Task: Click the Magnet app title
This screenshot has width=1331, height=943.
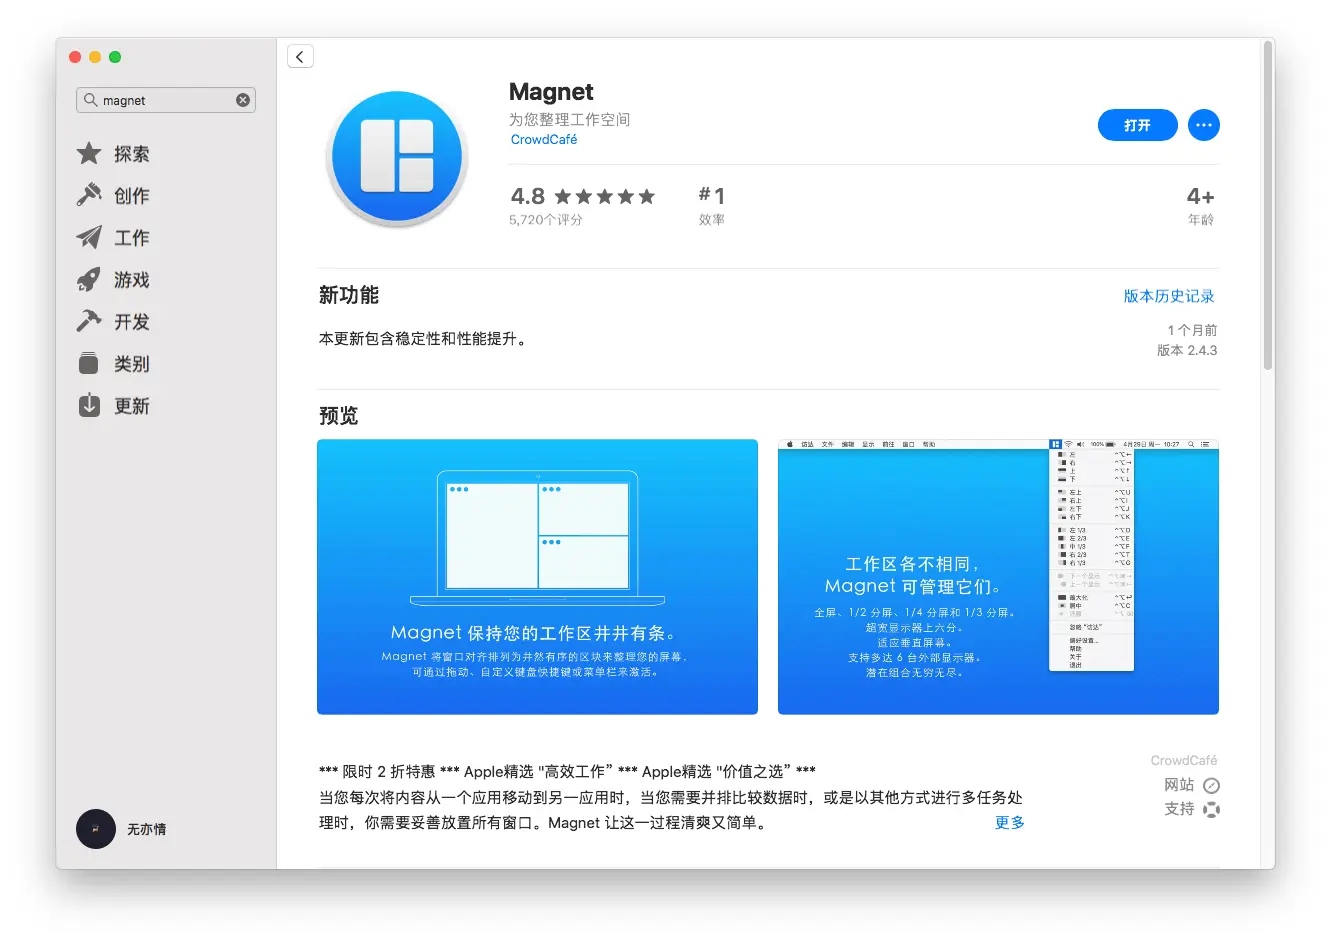Action: tap(551, 92)
